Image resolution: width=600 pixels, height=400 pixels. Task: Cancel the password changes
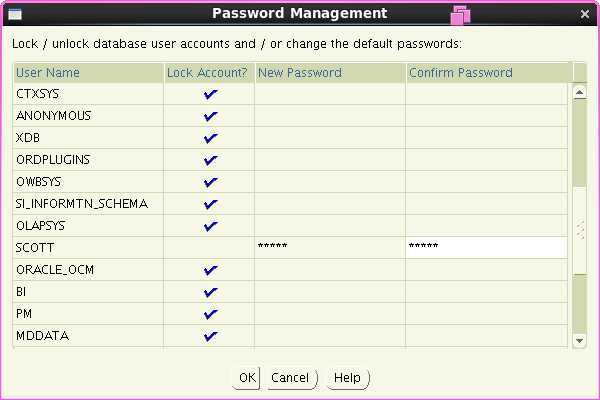pos(292,378)
